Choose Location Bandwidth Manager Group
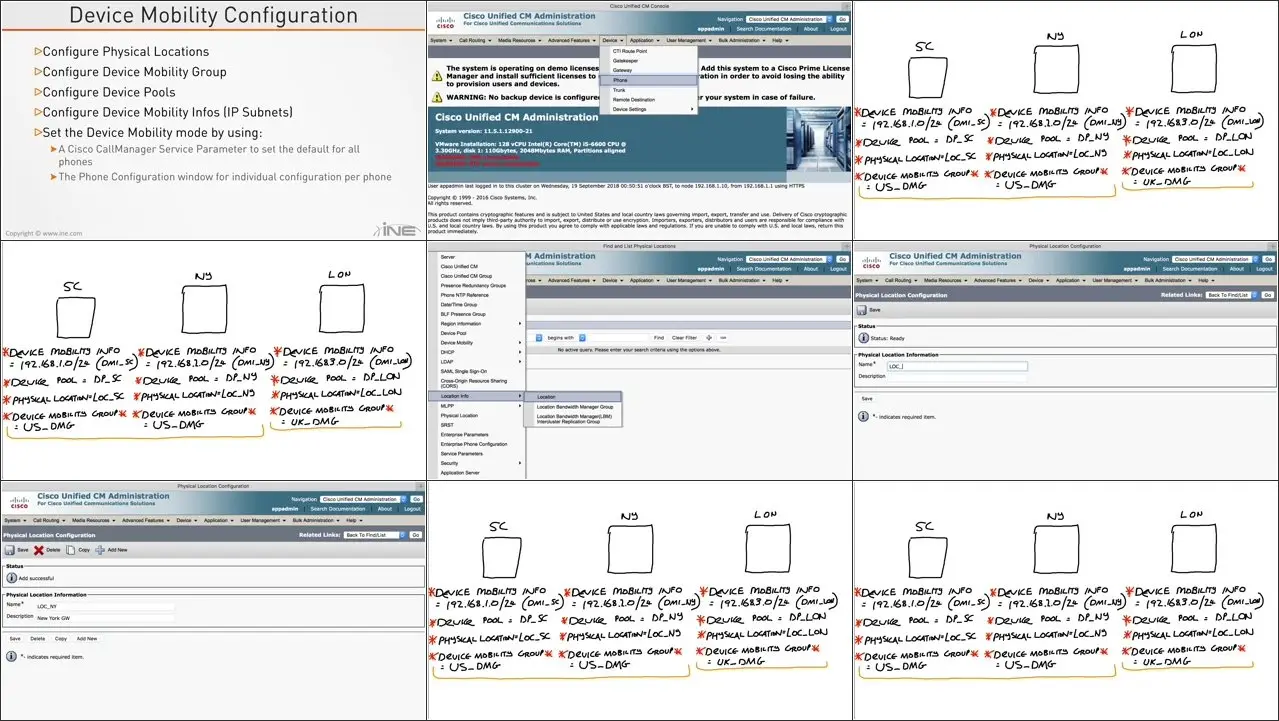This screenshot has height=721, width=1279. coord(573,407)
